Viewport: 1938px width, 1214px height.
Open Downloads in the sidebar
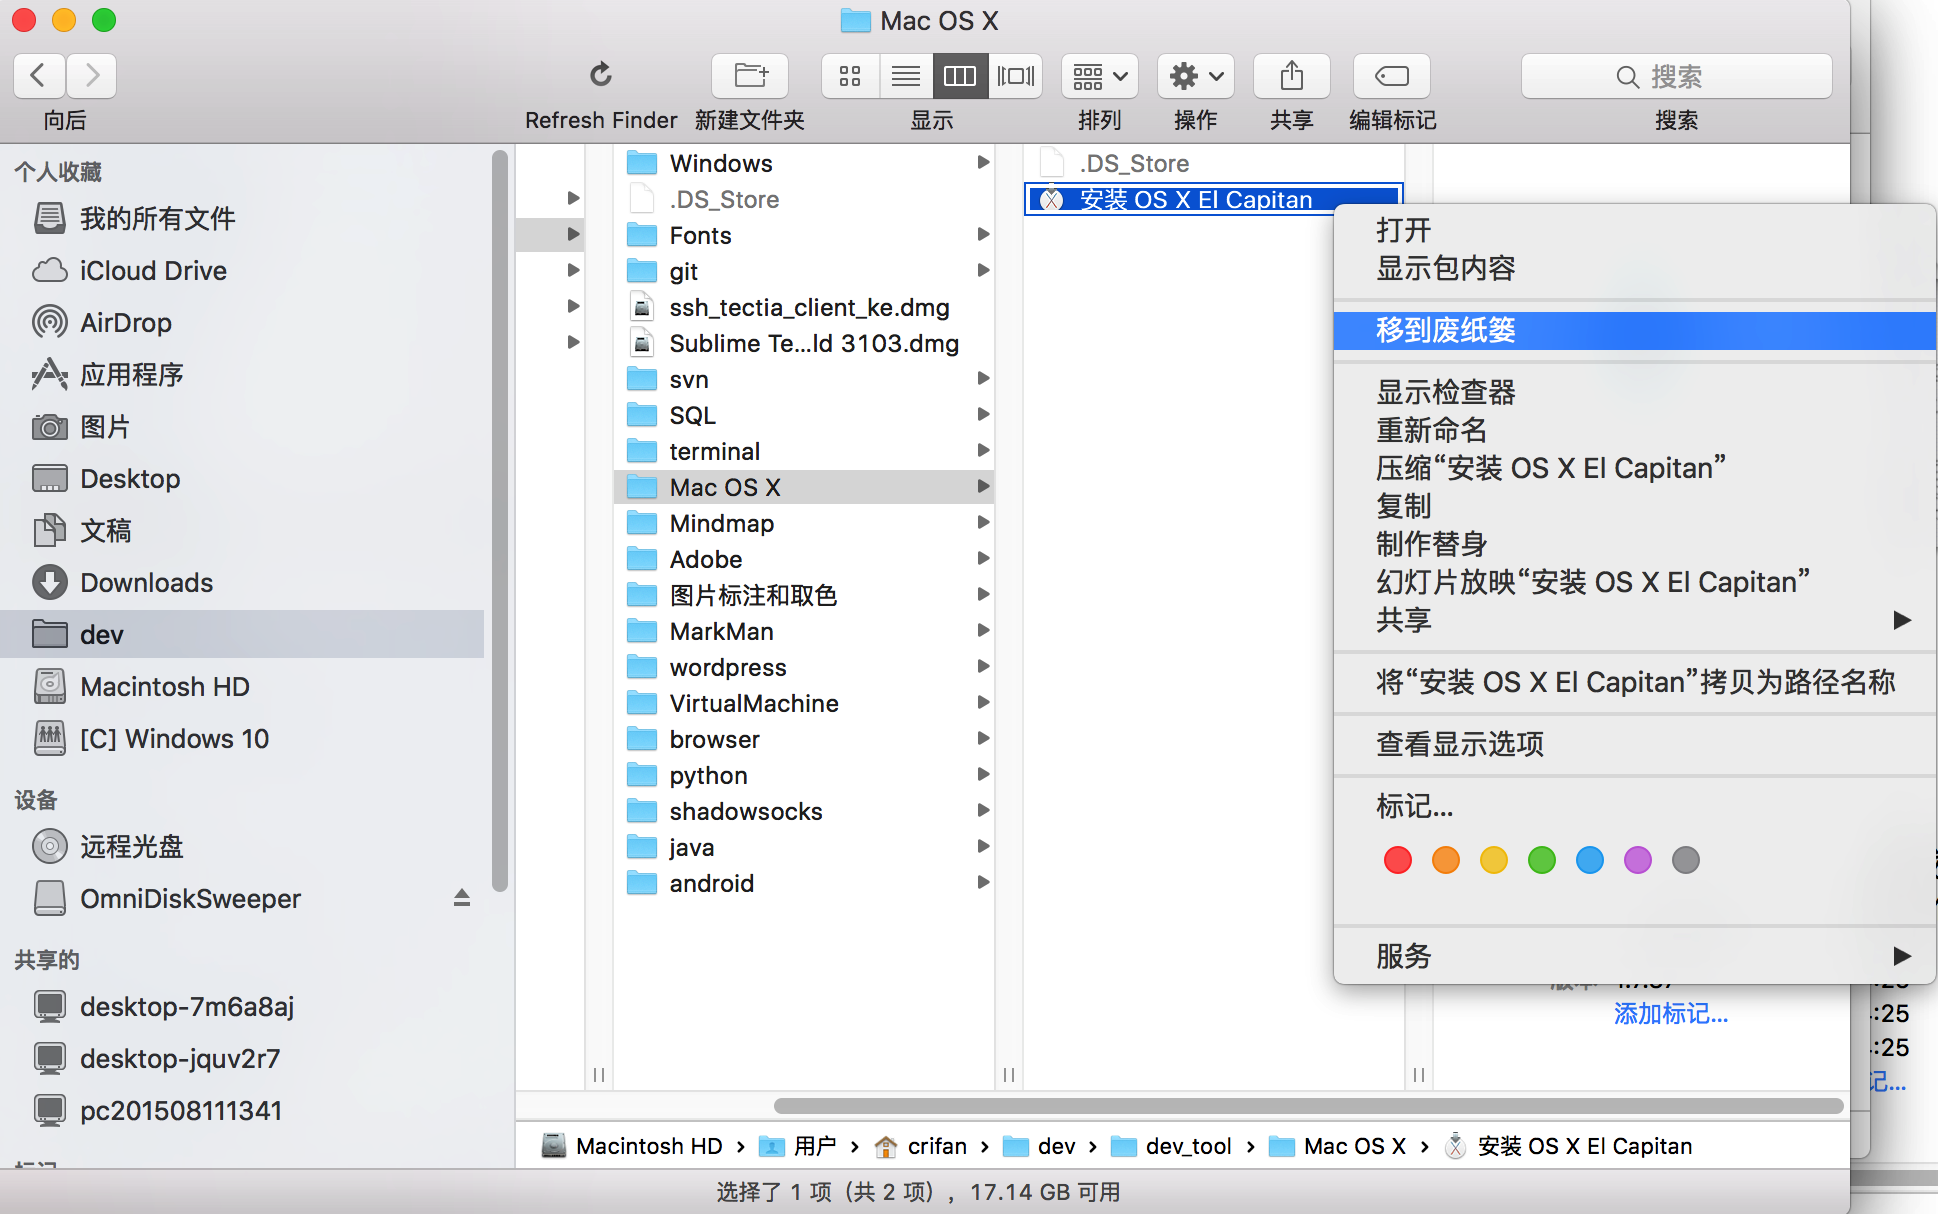[146, 583]
